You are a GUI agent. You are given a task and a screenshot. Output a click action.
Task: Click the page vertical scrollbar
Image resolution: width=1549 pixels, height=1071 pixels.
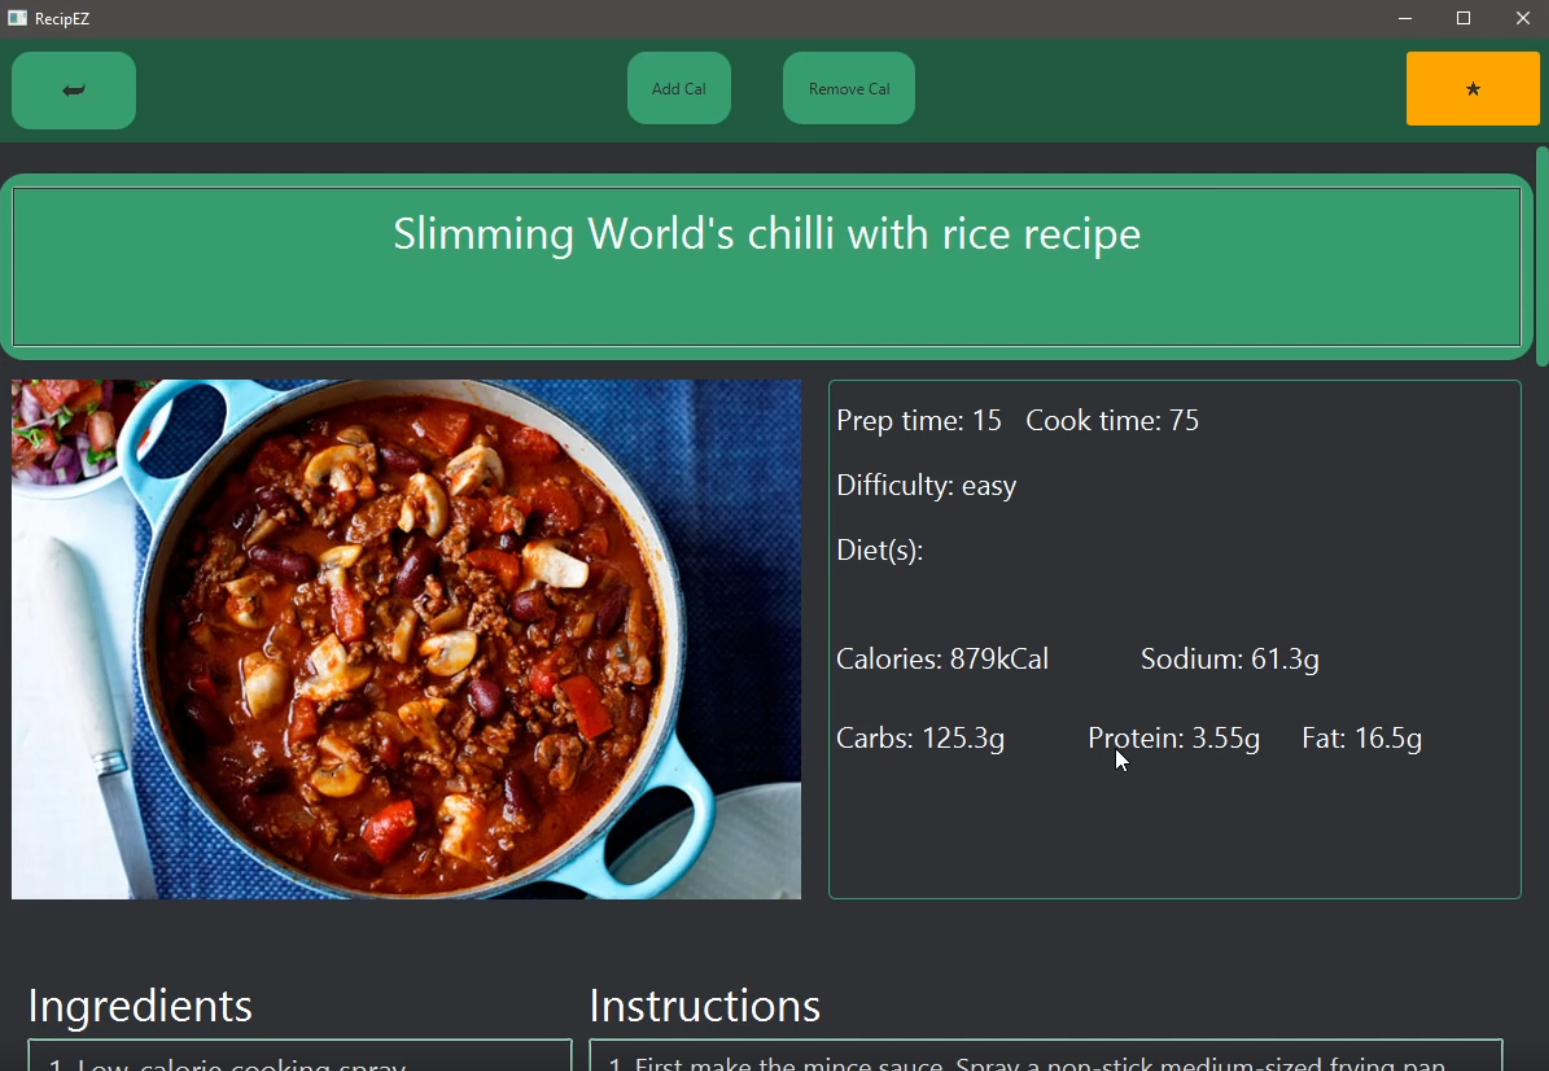(1542, 256)
